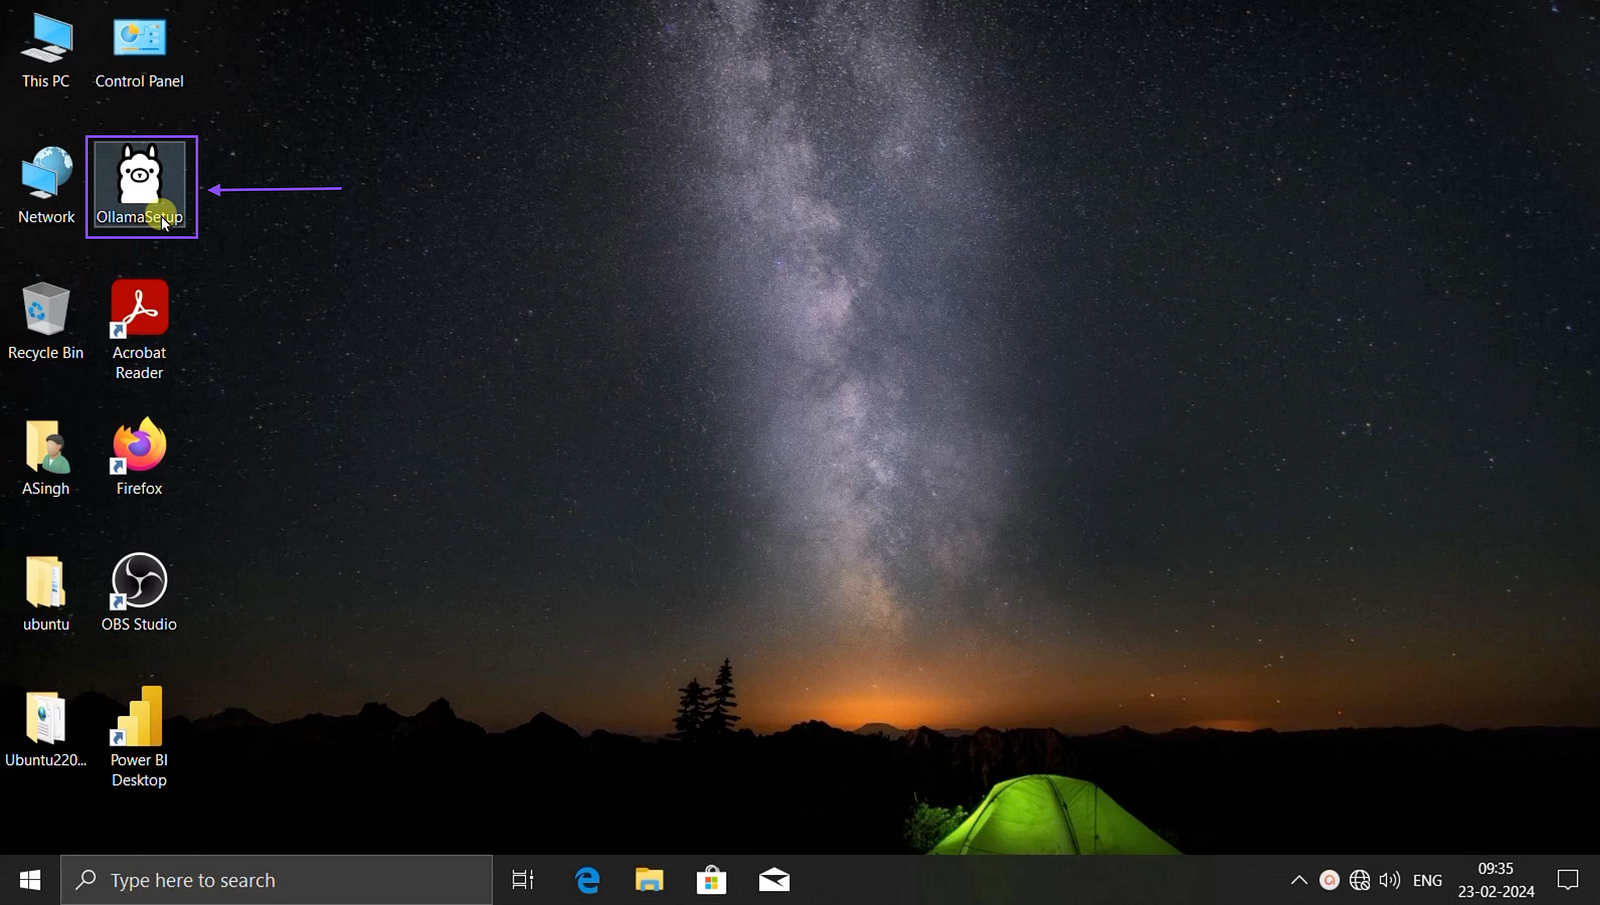
Task: Launch Microsoft Edge from the taskbar
Action: (x=587, y=880)
